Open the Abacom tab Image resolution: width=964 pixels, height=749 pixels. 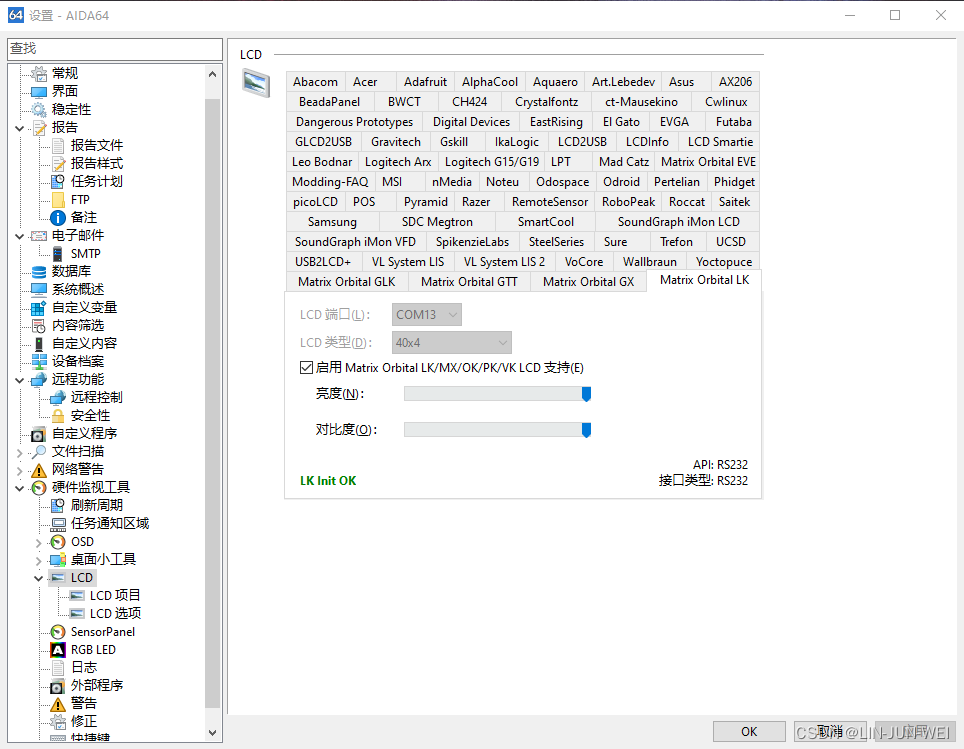tap(315, 82)
